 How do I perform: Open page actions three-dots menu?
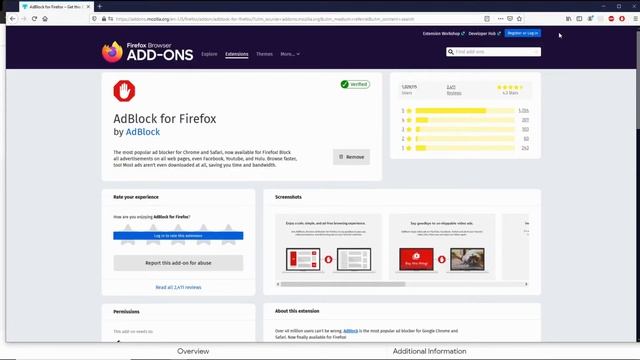500,19
